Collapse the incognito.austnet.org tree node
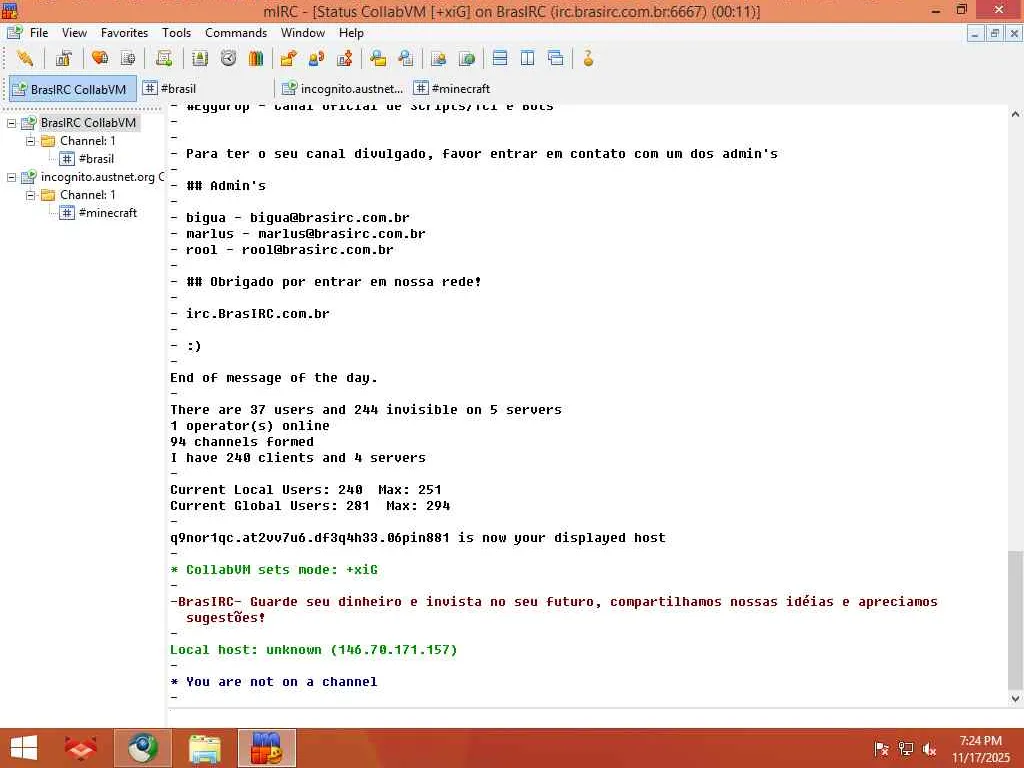This screenshot has height=768, width=1024. point(11,177)
